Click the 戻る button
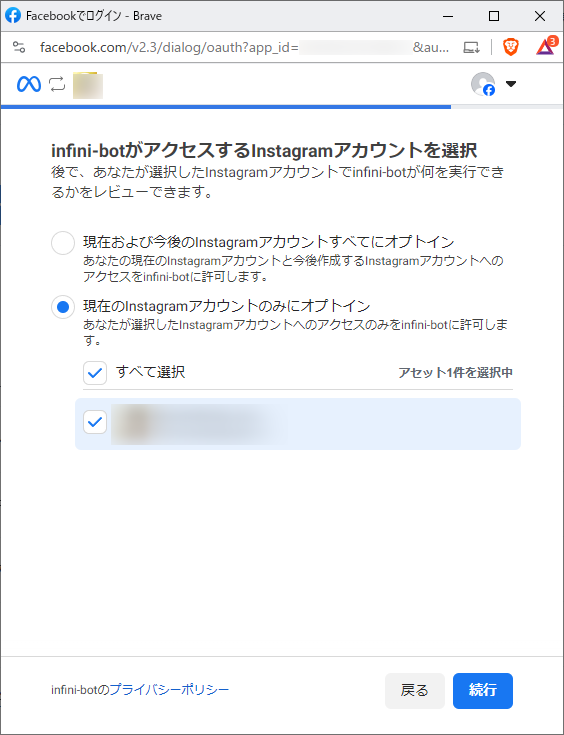The image size is (564, 735). (414, 690)
